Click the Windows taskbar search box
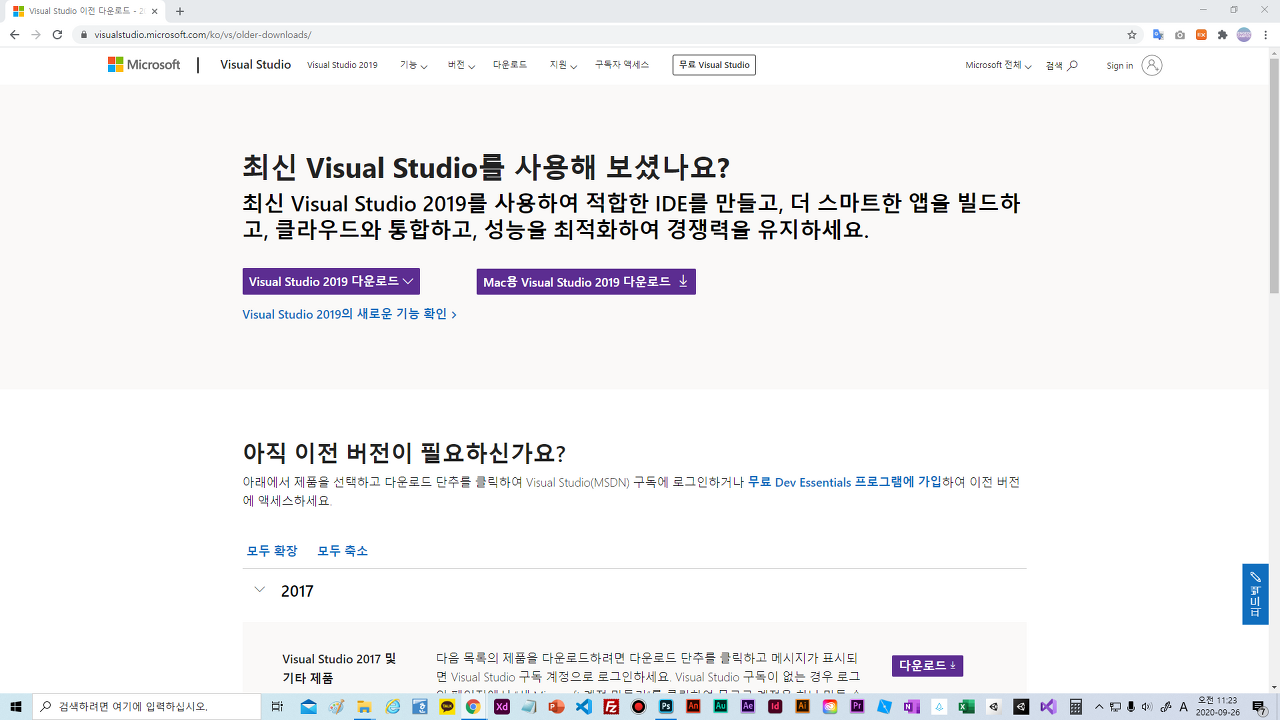The height and width of the screenshot is (720, 1280). pos(147,706)
